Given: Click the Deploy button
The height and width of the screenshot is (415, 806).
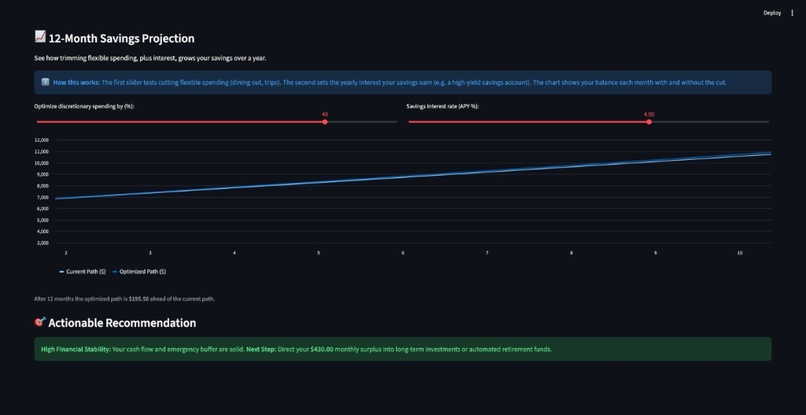Looking at the screenshot, I should (x=772, y=13).
